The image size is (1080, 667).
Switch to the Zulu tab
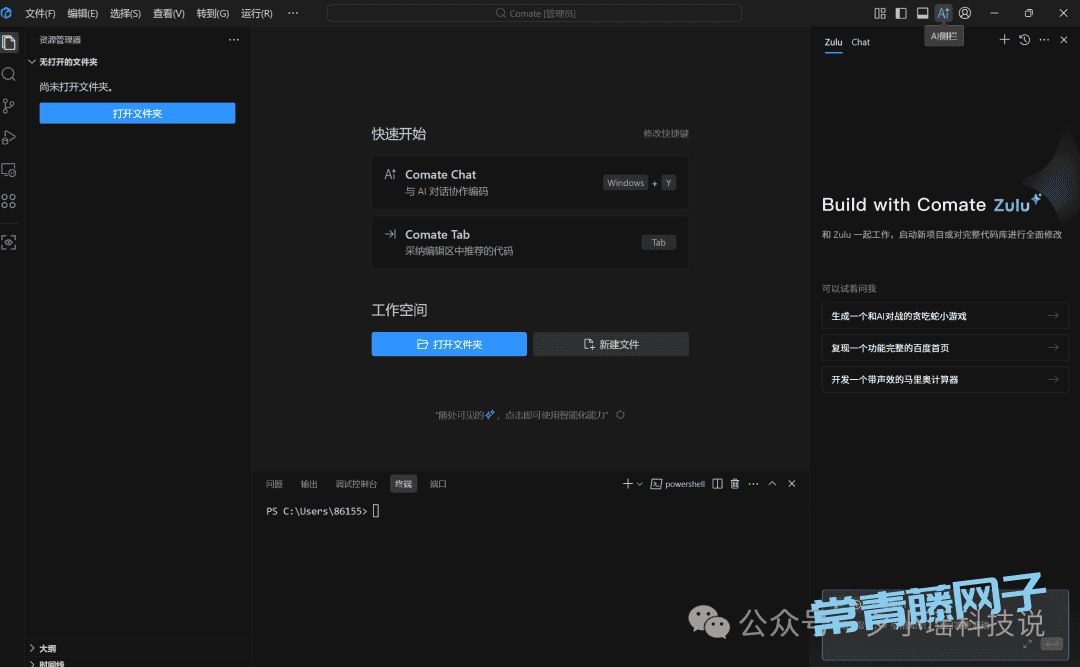pyautogui.click(x=833, y=42)
